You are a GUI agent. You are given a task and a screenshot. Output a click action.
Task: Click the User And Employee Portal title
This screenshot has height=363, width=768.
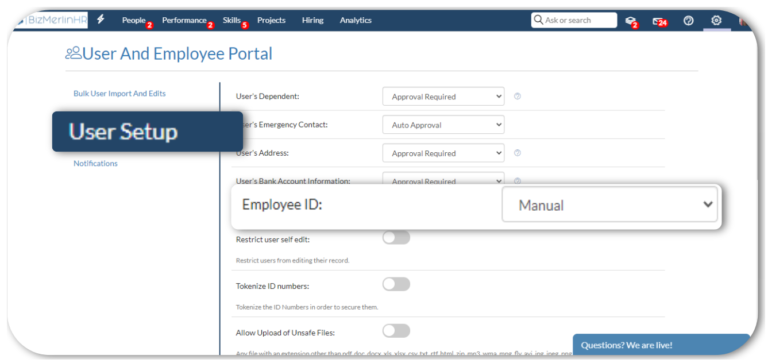(177, 53)
